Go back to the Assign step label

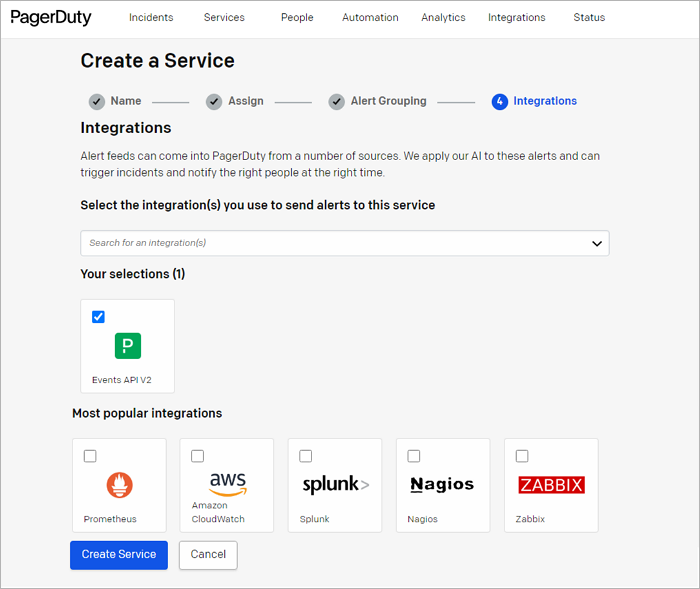(246, 101)
